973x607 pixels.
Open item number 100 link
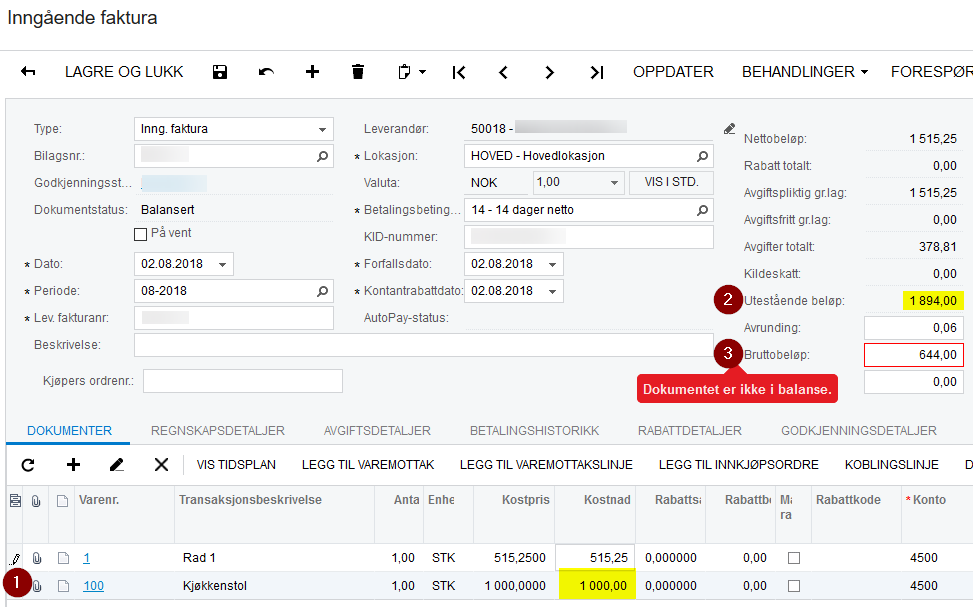pos(94,586)
